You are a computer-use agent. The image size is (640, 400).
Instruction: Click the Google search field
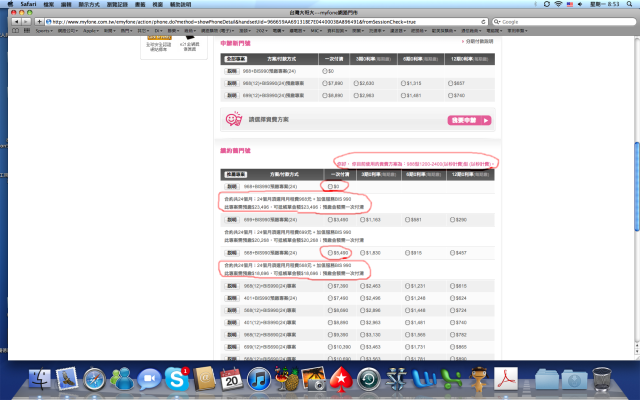(564, 22)
